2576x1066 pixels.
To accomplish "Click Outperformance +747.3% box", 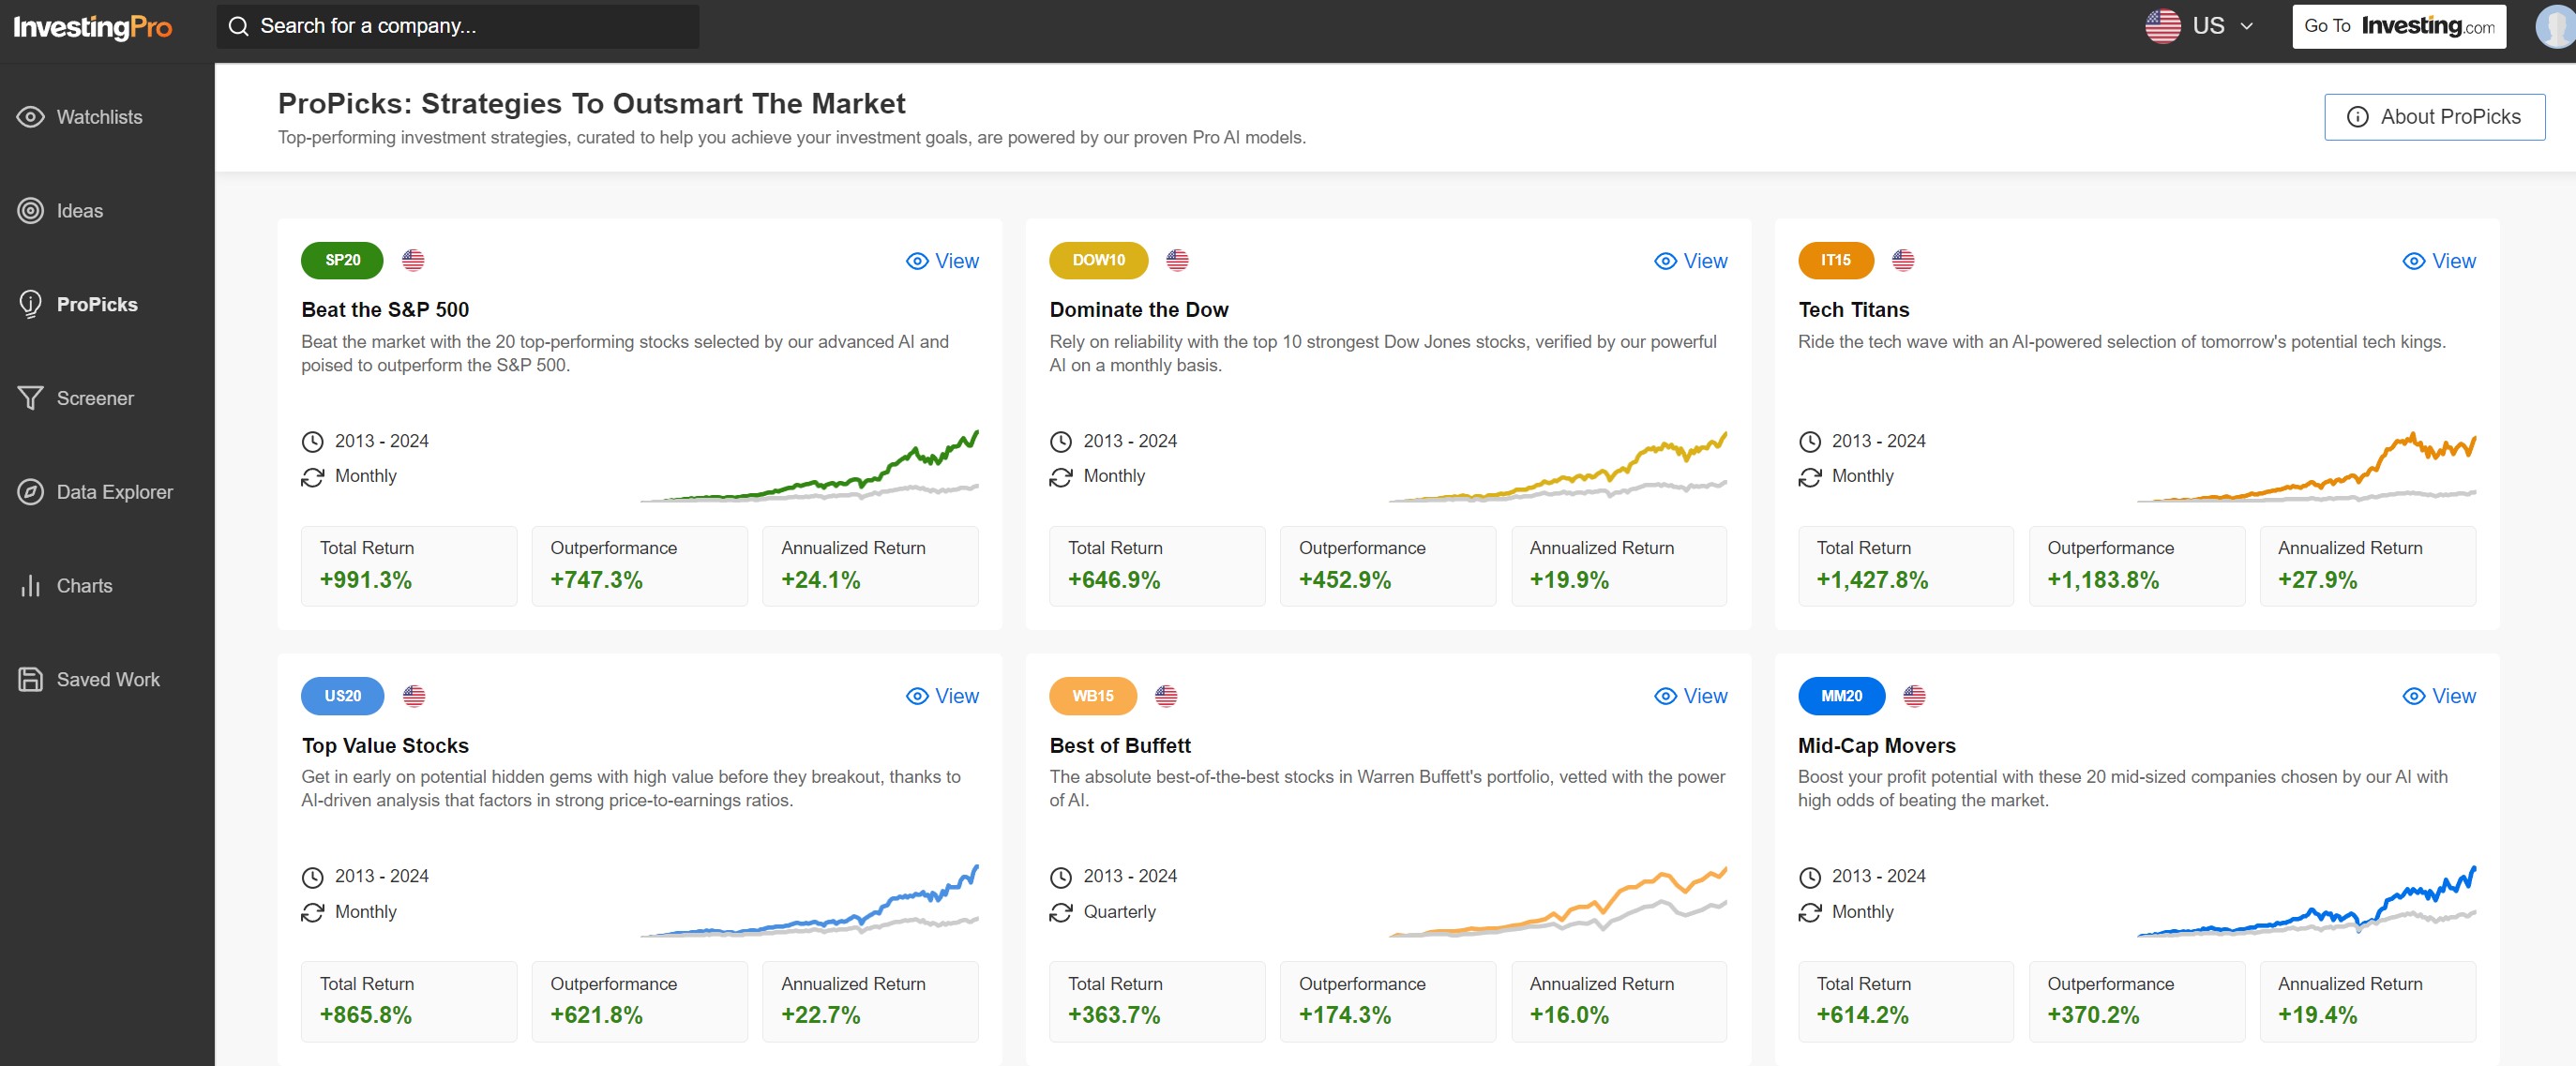I will point(640,566).
